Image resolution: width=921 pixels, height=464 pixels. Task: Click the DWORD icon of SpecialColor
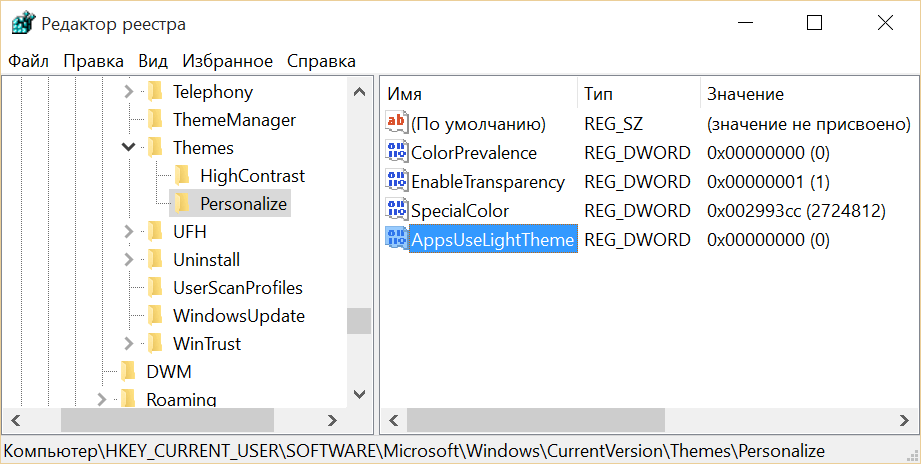coord(396,209)
